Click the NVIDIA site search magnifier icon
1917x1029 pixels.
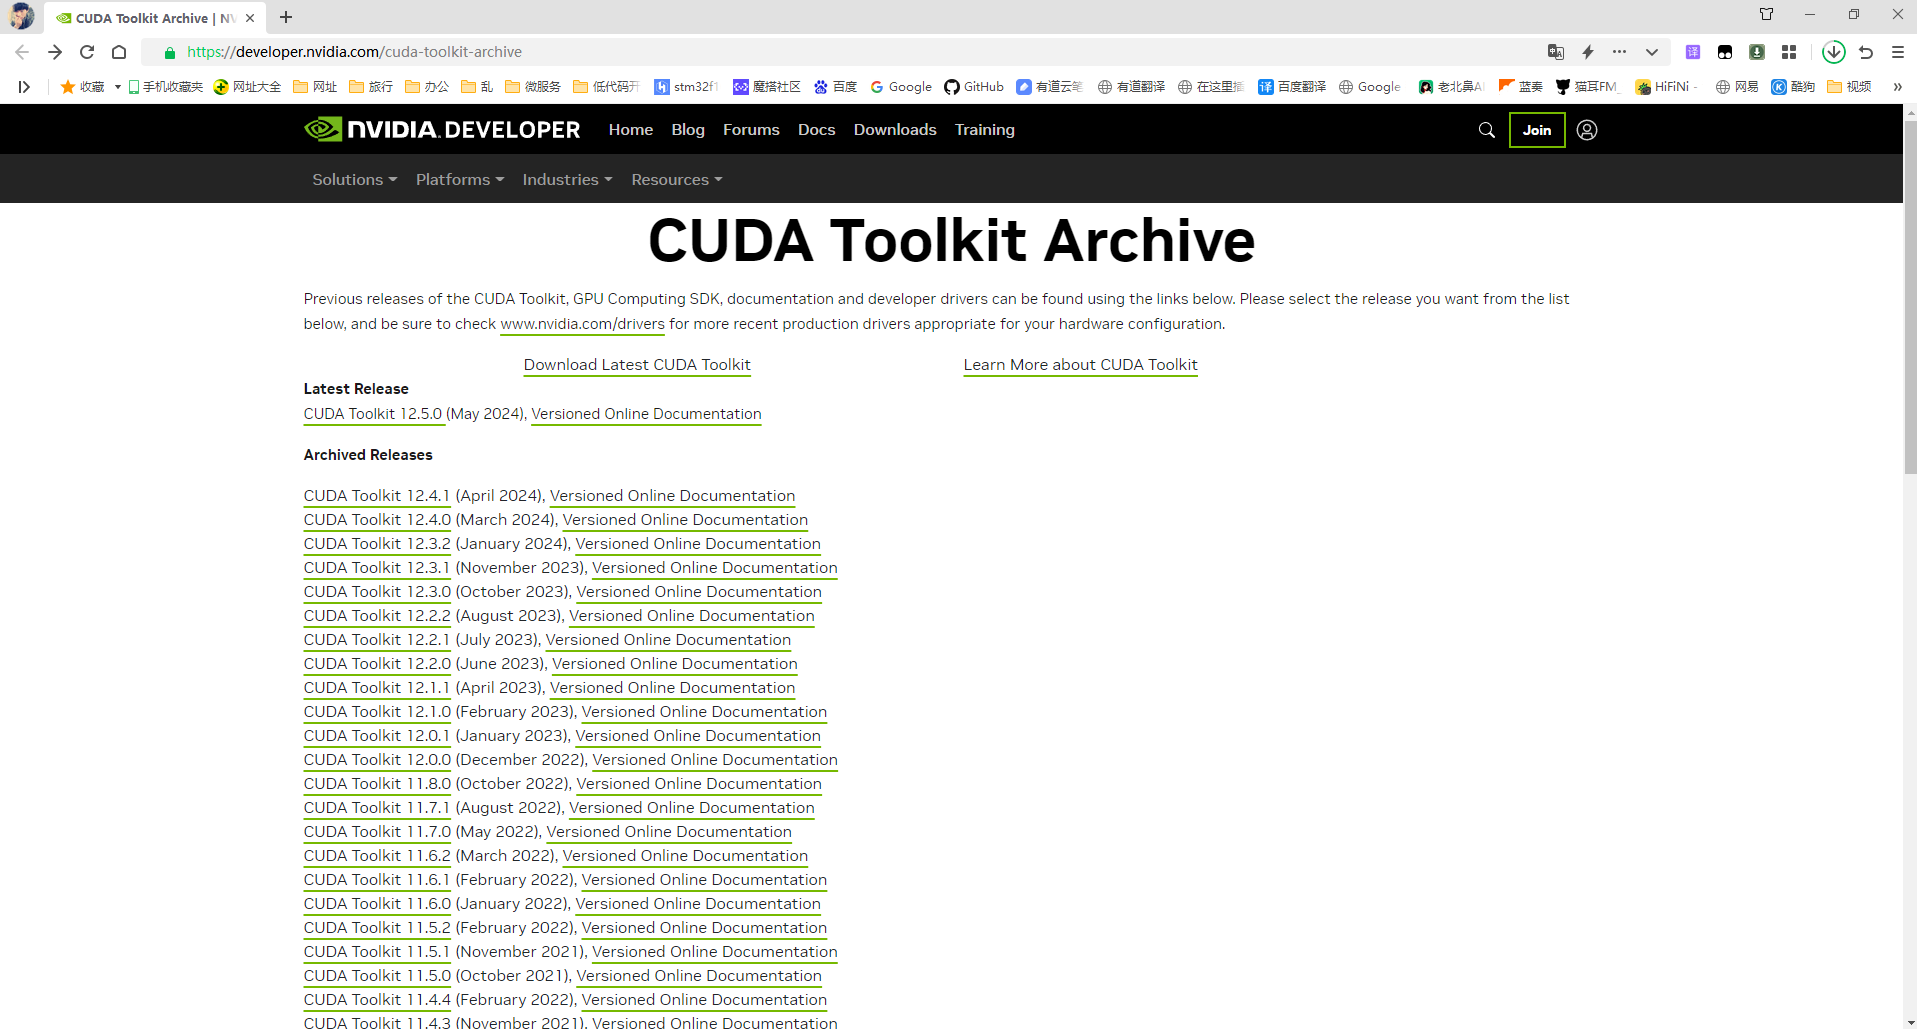(x=1486, y=130)
